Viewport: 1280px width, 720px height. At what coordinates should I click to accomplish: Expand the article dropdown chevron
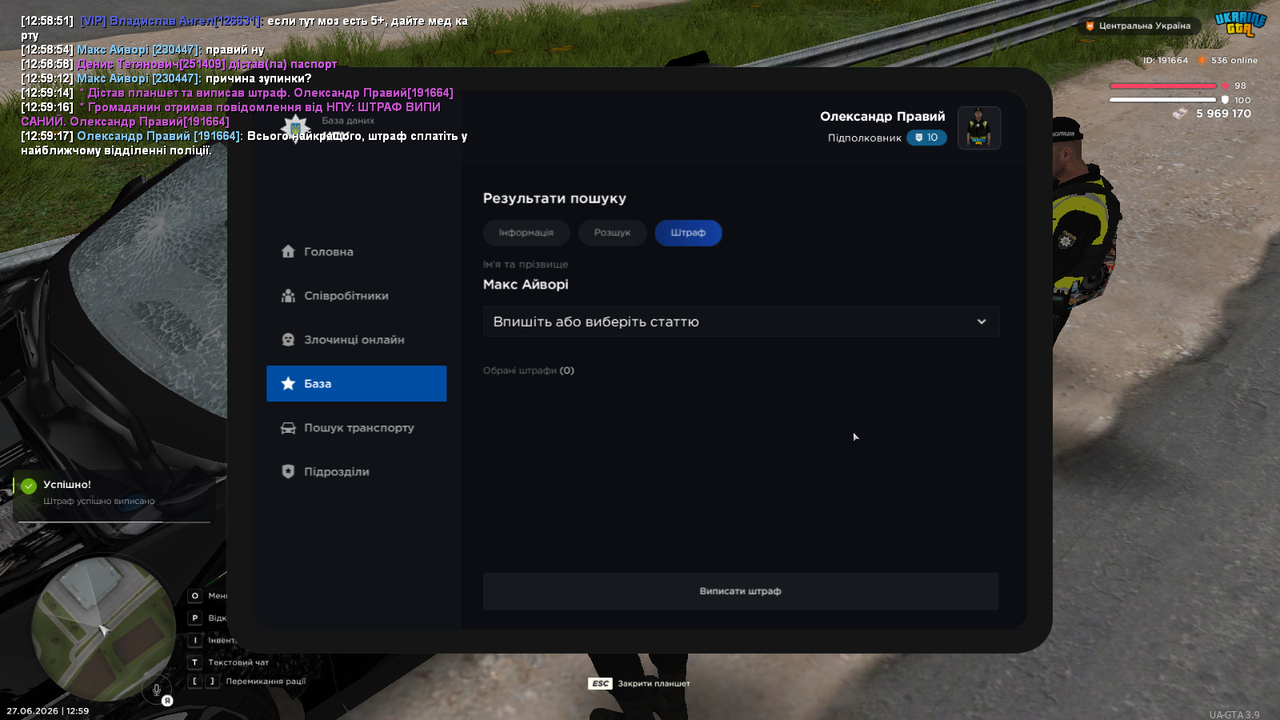981,322
